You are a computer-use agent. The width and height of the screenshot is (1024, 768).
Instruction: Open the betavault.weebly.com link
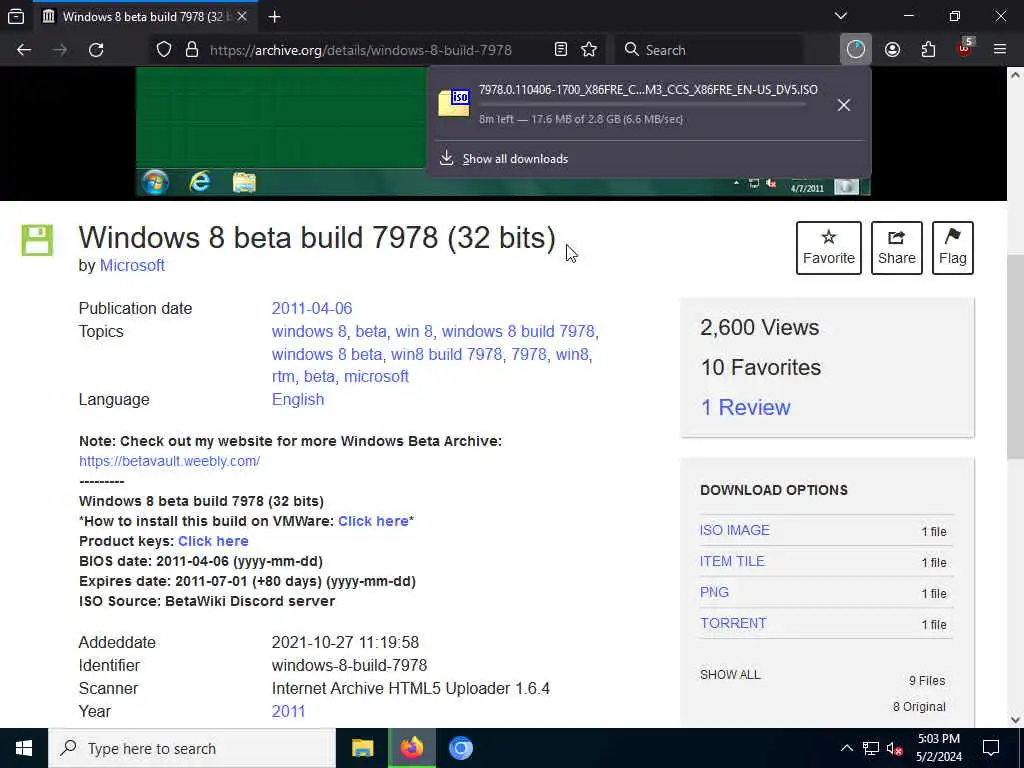coord(169,461)
